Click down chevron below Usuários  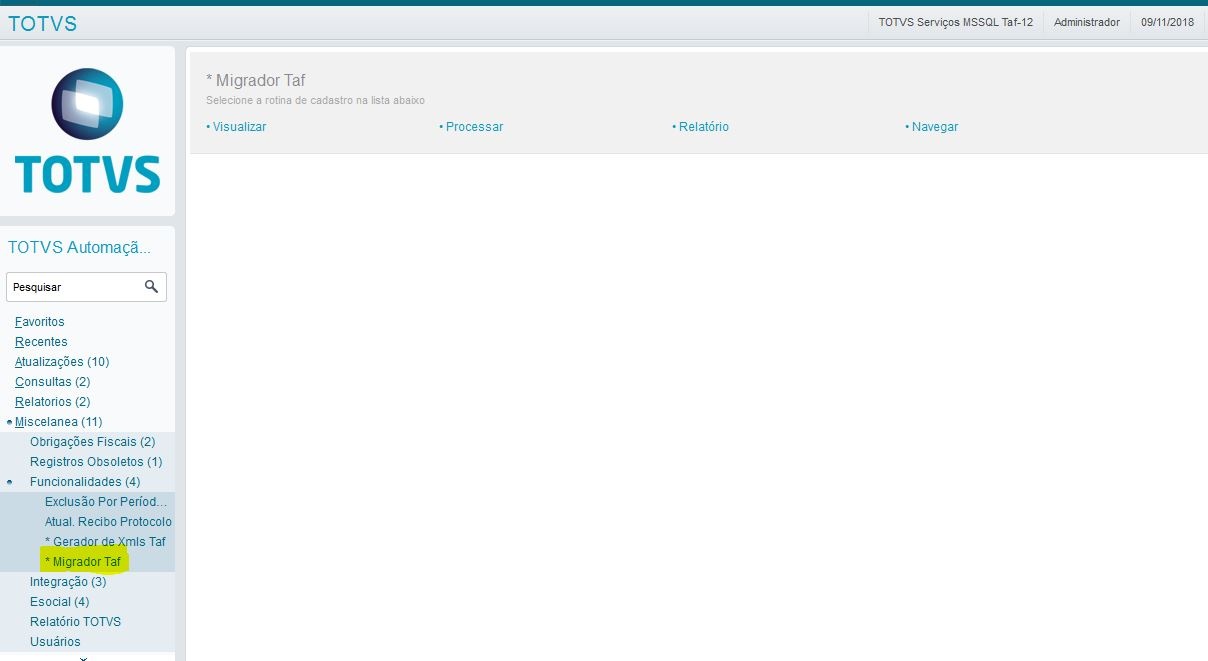[84, 658]
